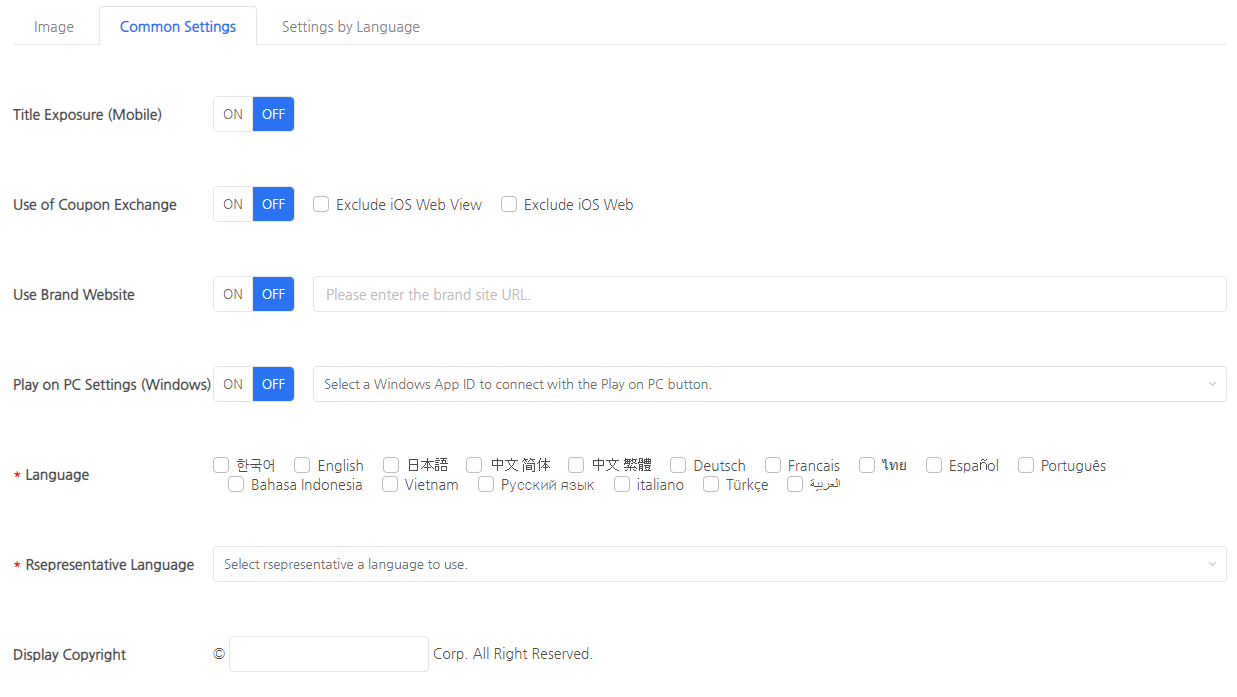1237x697 pixels.
Task: Check Exclude iOS Web View
Action: click(x=321, y=204)
